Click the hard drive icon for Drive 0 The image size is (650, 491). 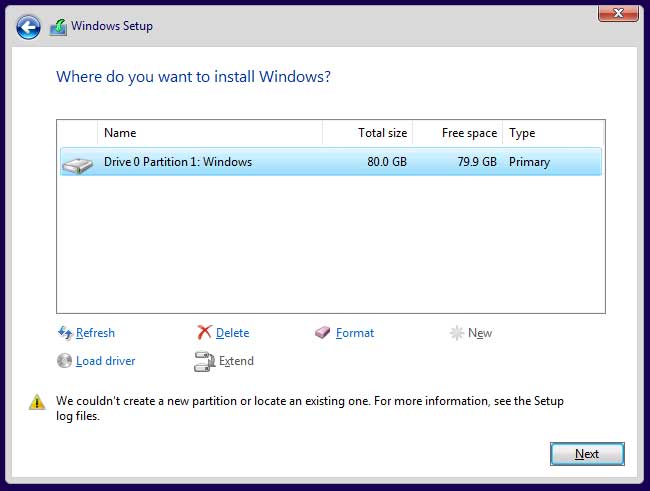pos(78,165)
